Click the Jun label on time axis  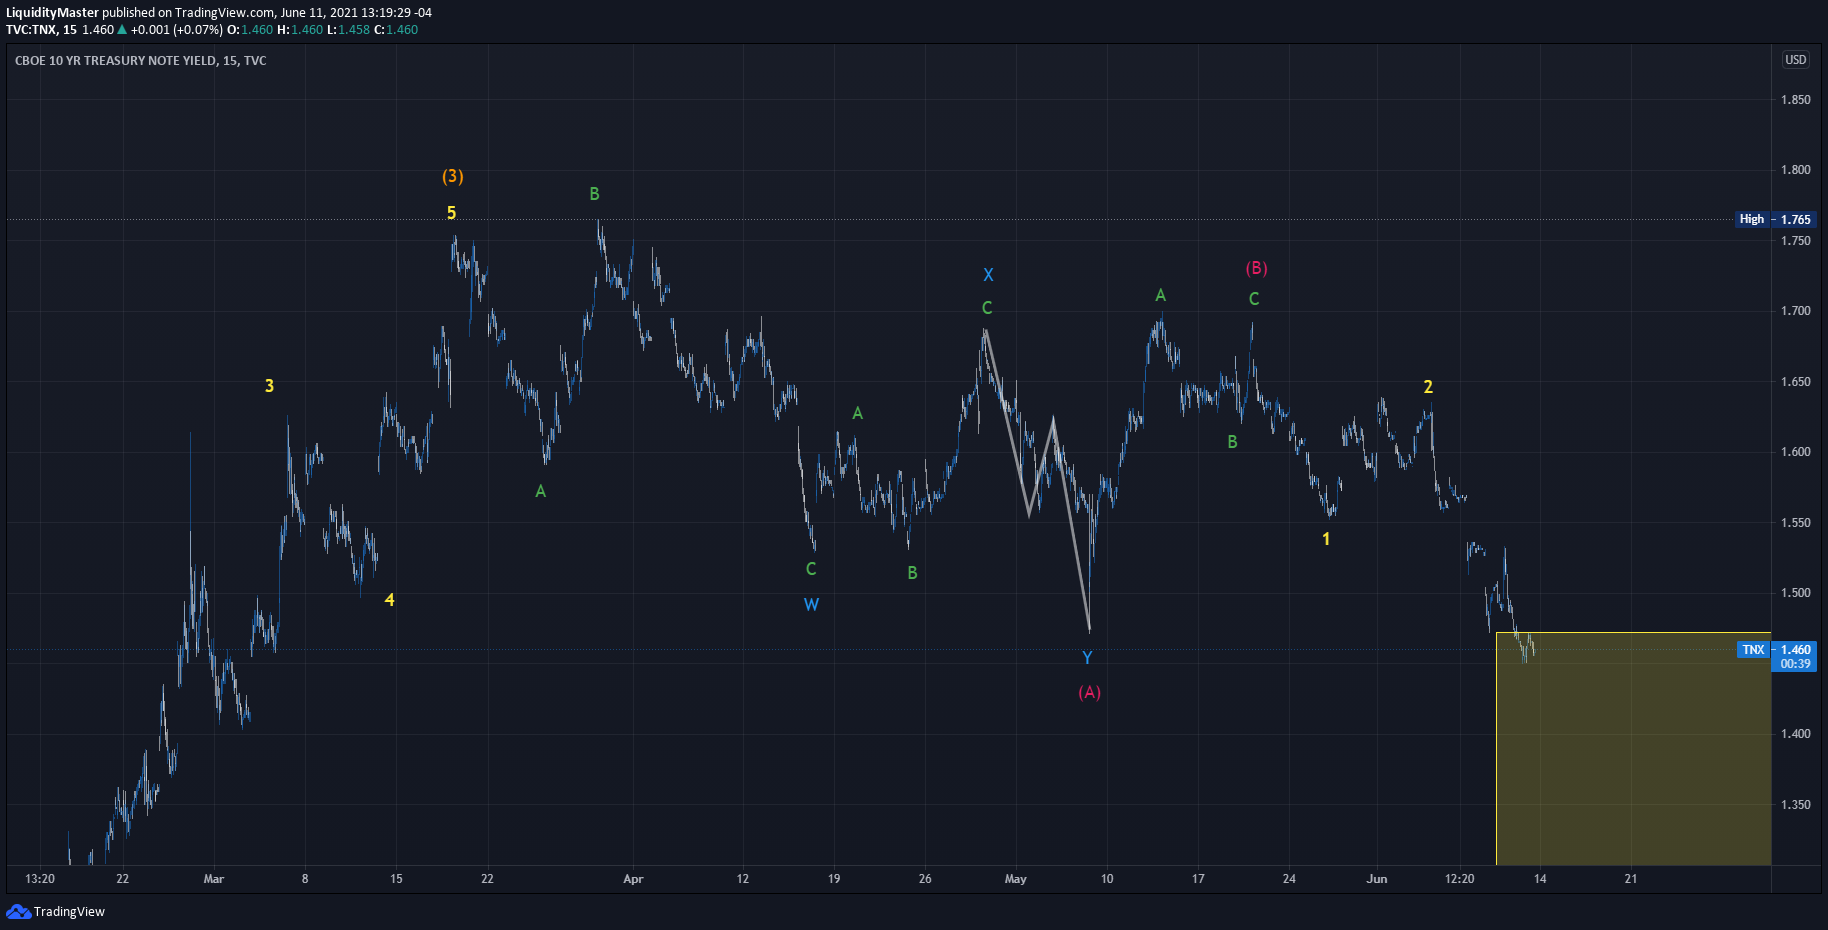(x=1377, y=879)
